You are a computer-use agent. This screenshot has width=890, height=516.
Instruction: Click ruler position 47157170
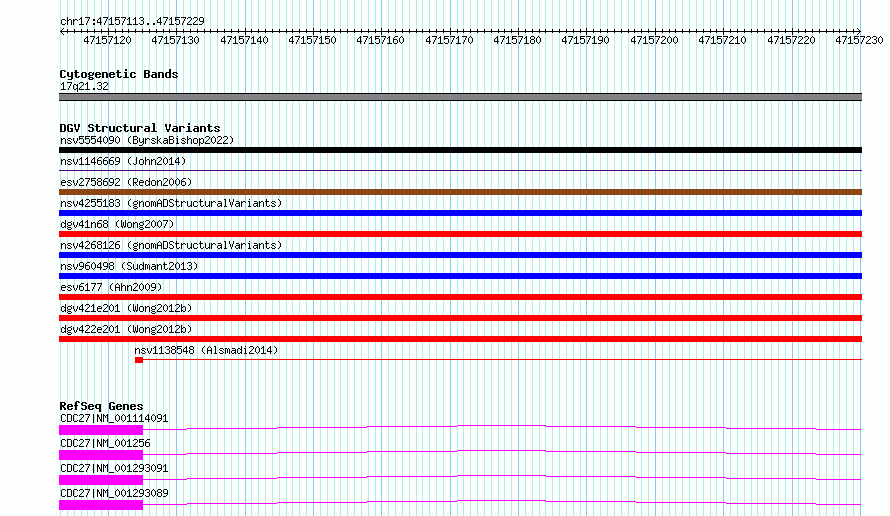pos(449,40)
